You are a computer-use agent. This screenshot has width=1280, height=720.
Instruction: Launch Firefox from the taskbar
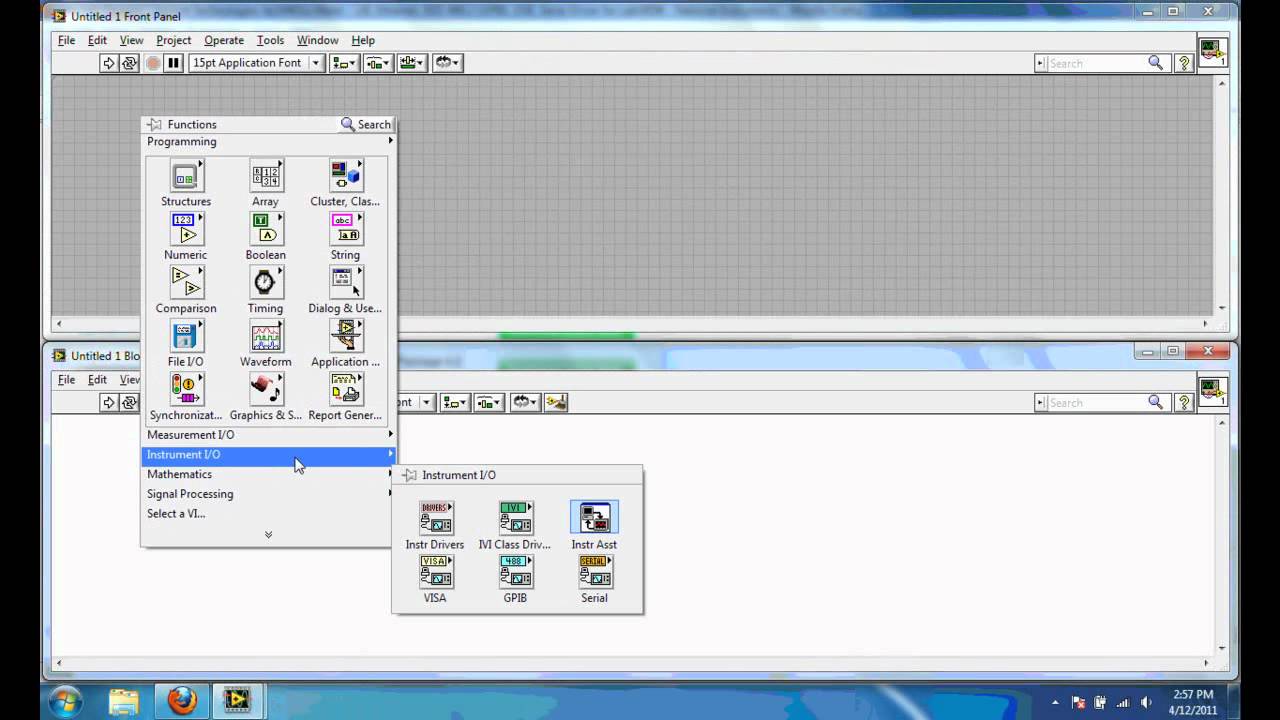[181, 701]
